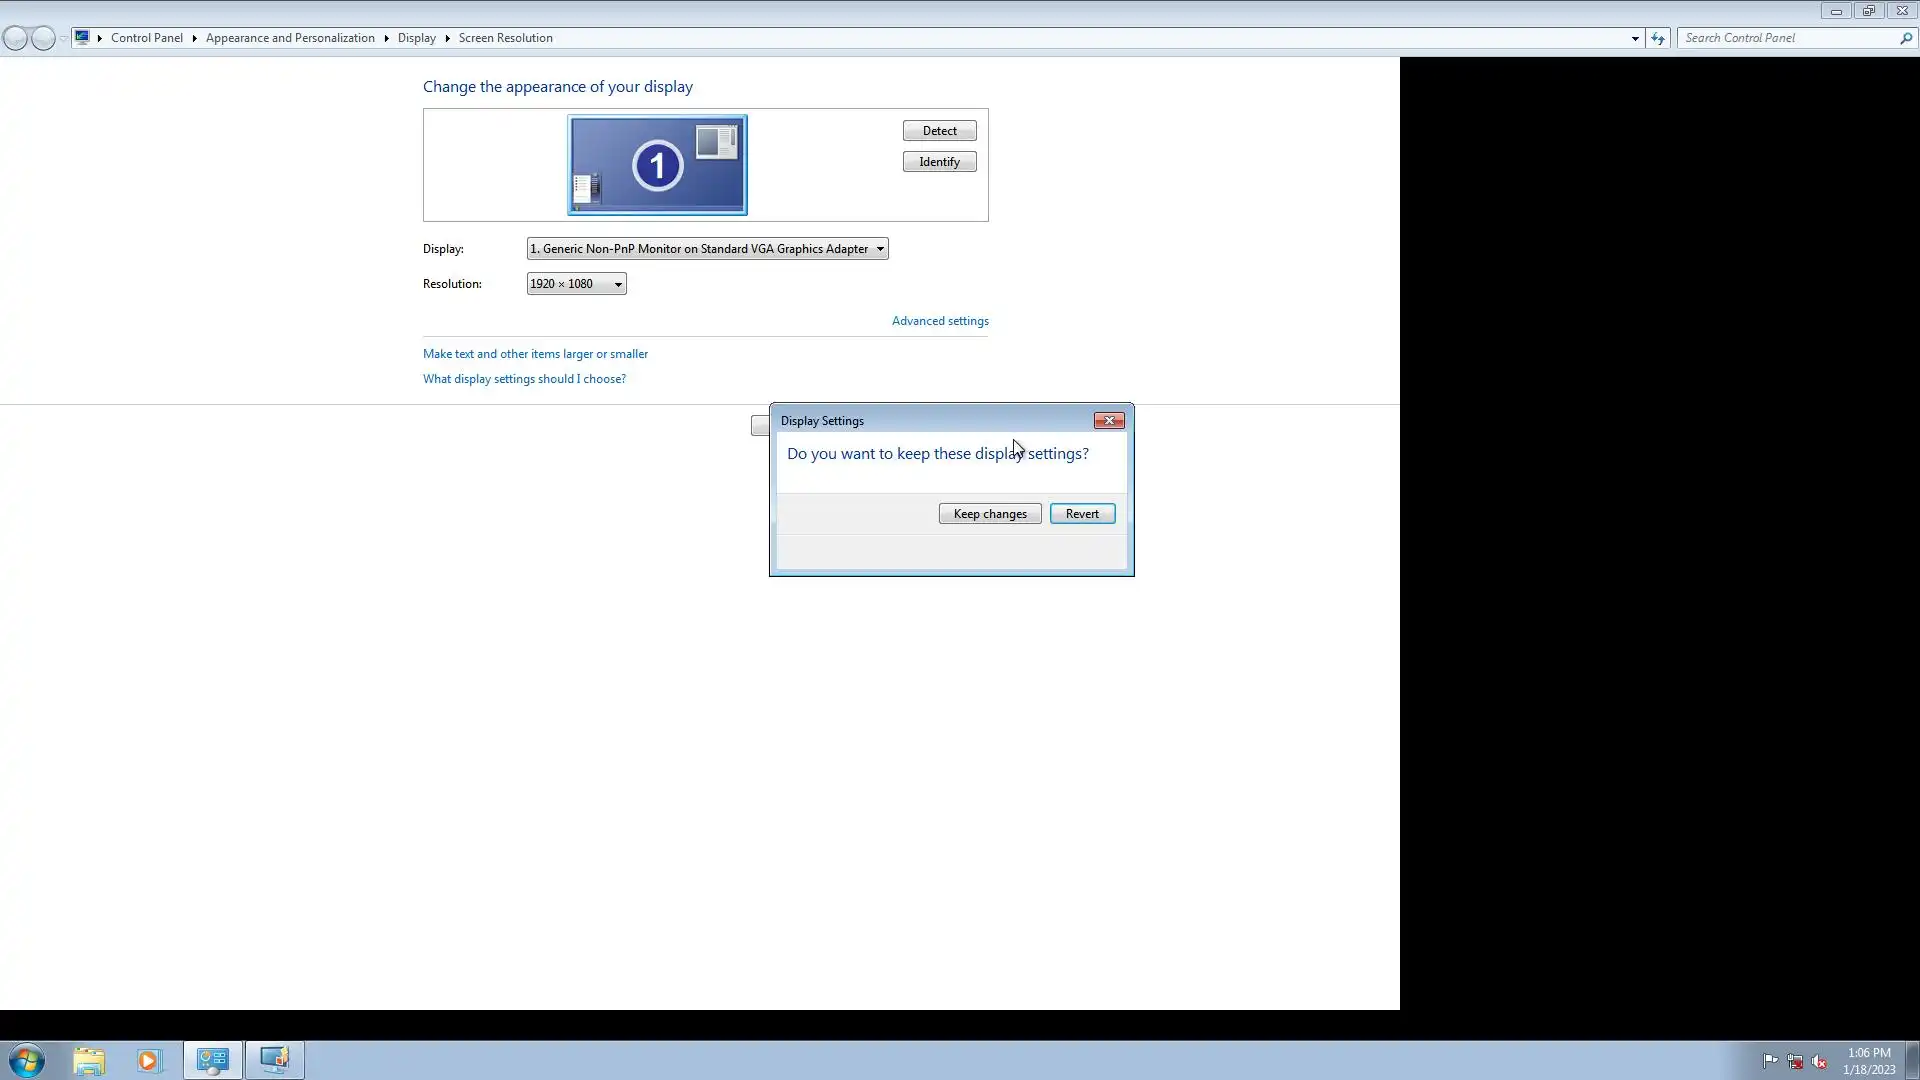Open Action Center flag tray icon
This screenshot has height=1080, width=1920.
click(x=1770, y=1061)
